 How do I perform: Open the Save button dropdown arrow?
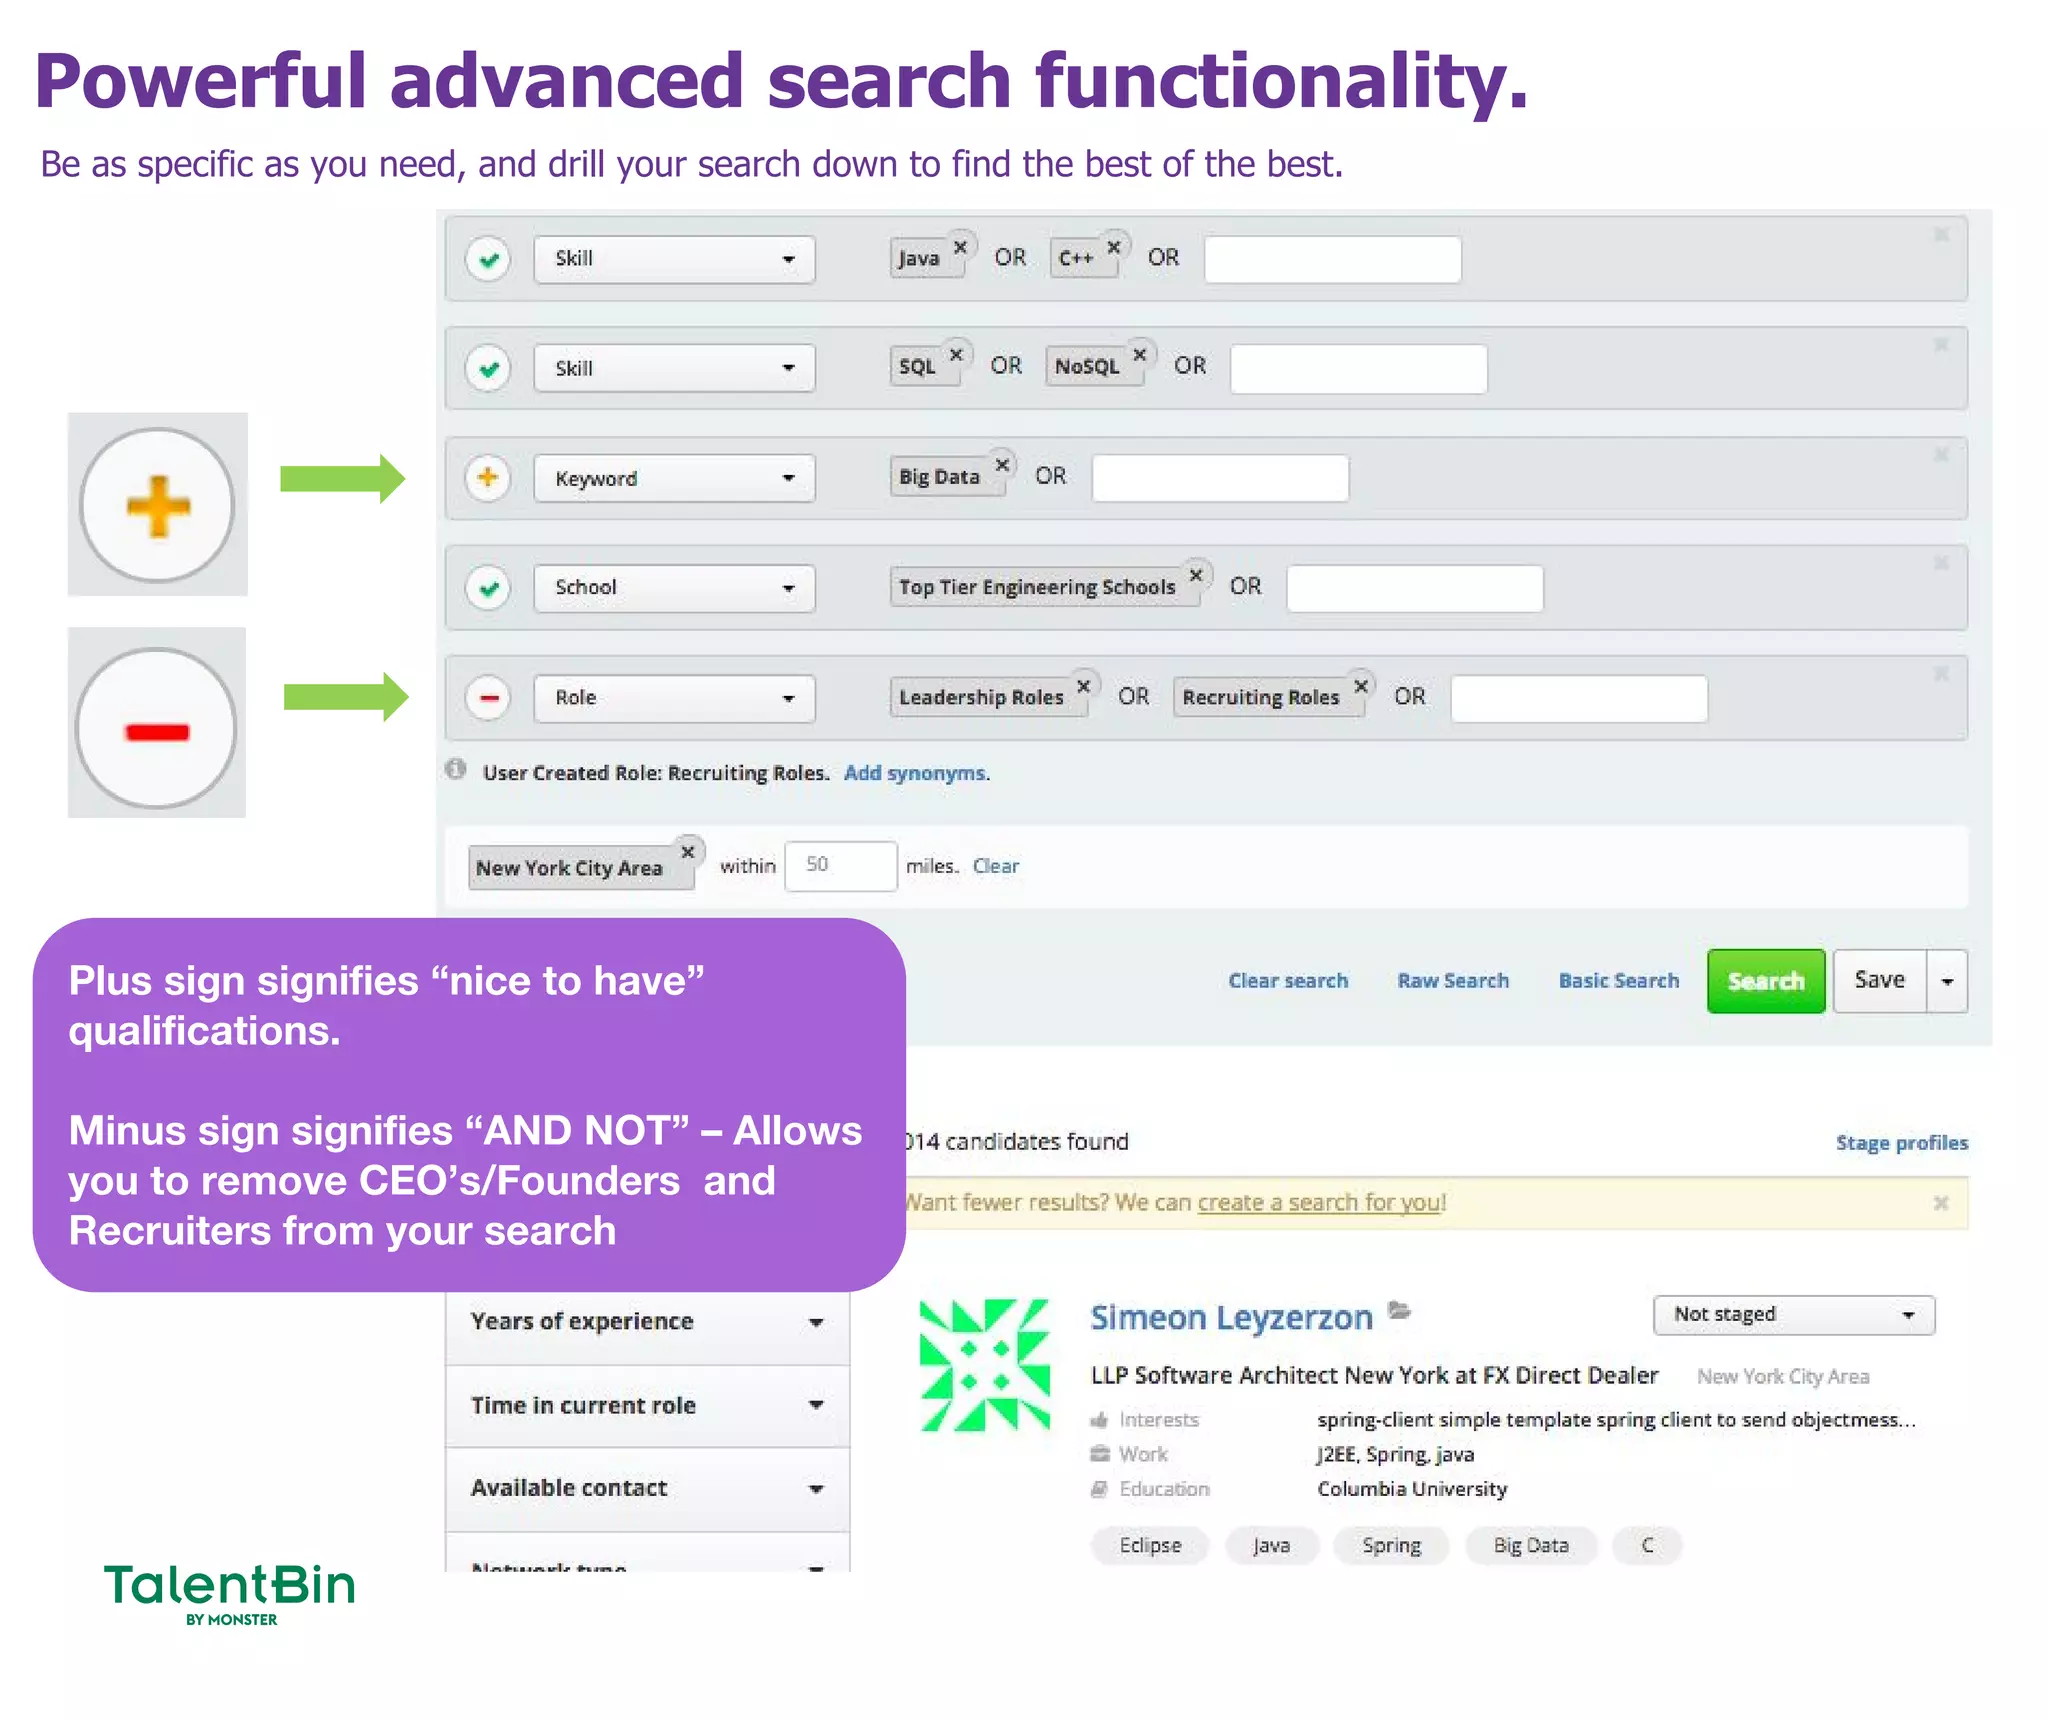pyautogui.click(x=1947, y=981)
